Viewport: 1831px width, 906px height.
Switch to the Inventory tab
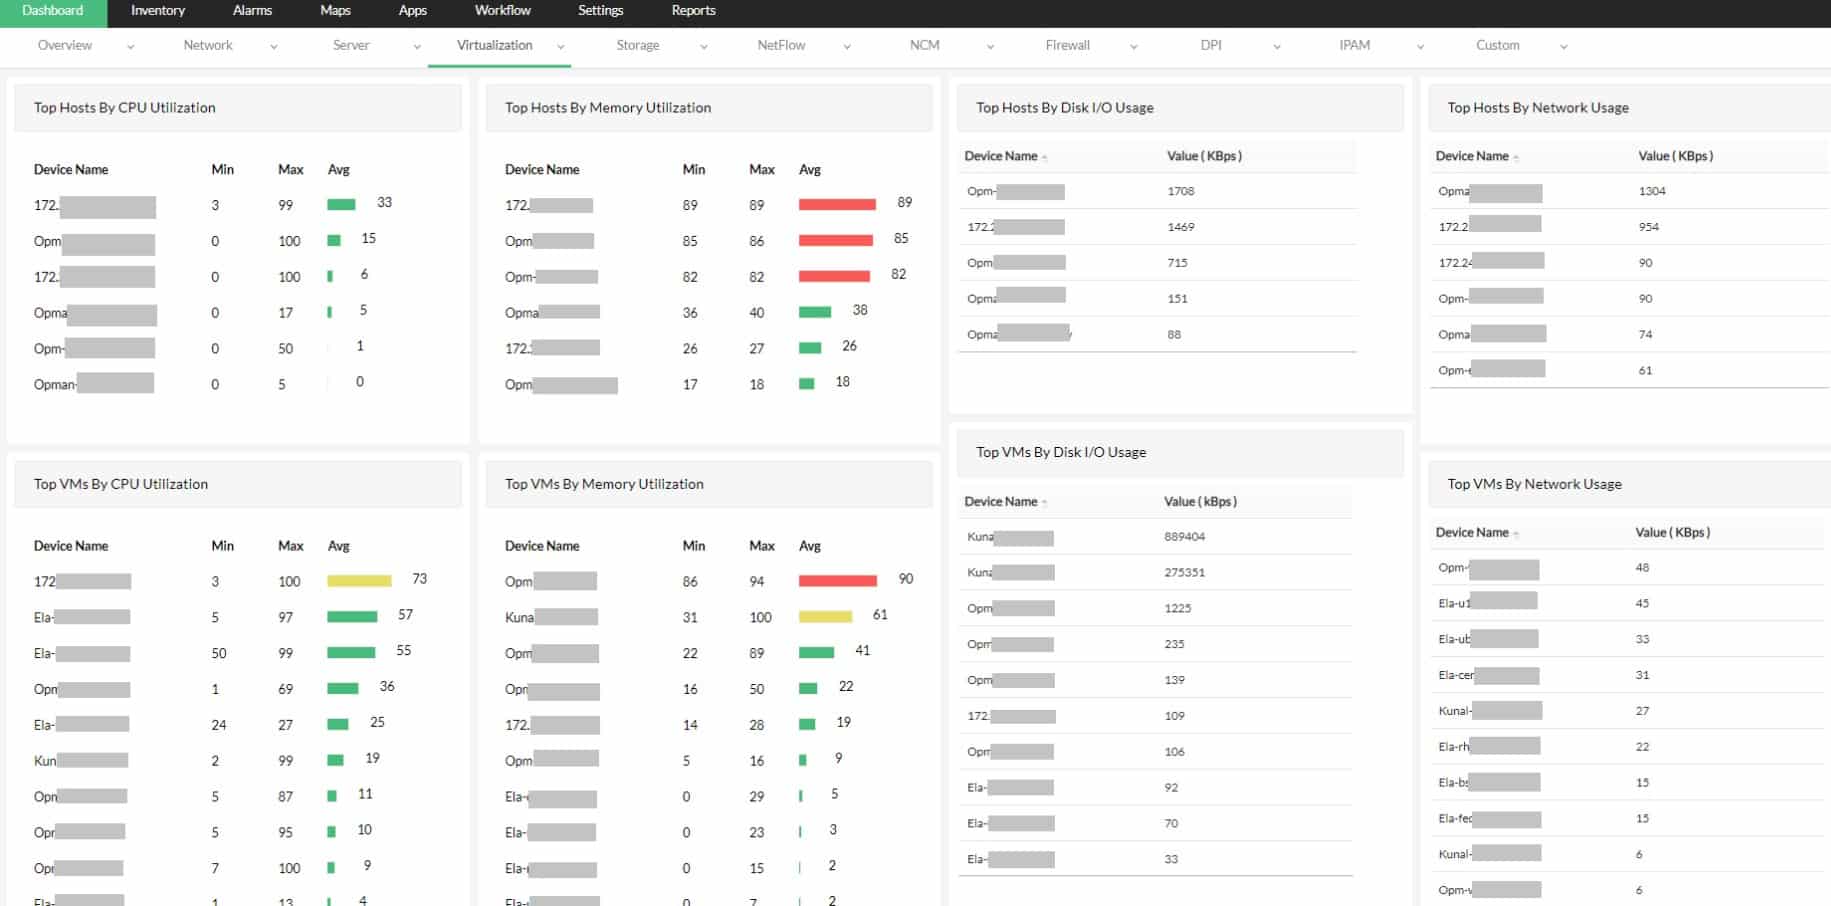(x=157, y=11)
